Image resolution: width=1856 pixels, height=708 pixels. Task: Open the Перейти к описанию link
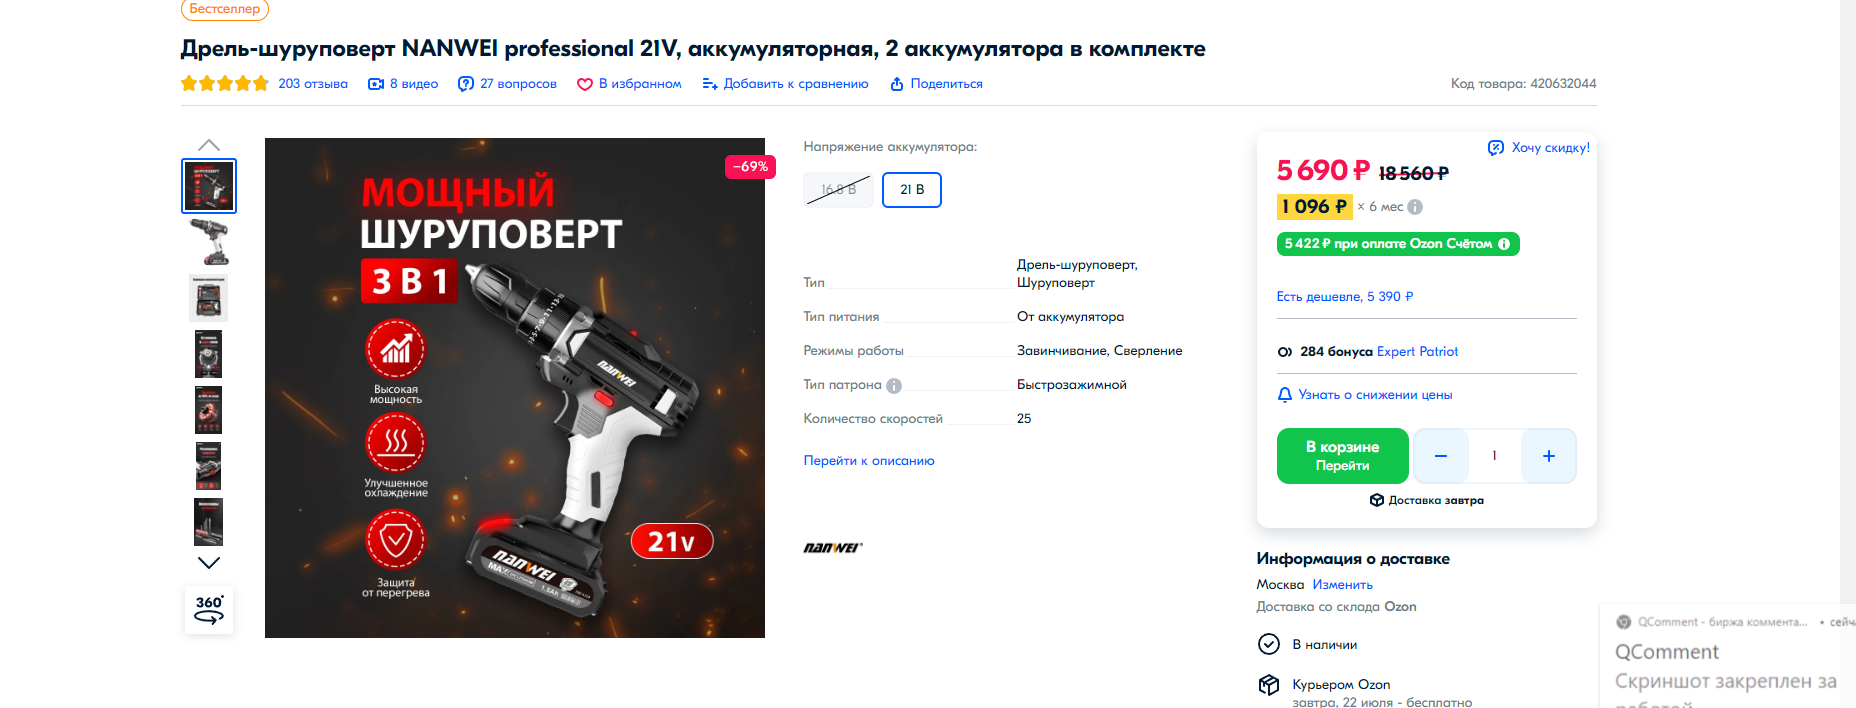869,461
